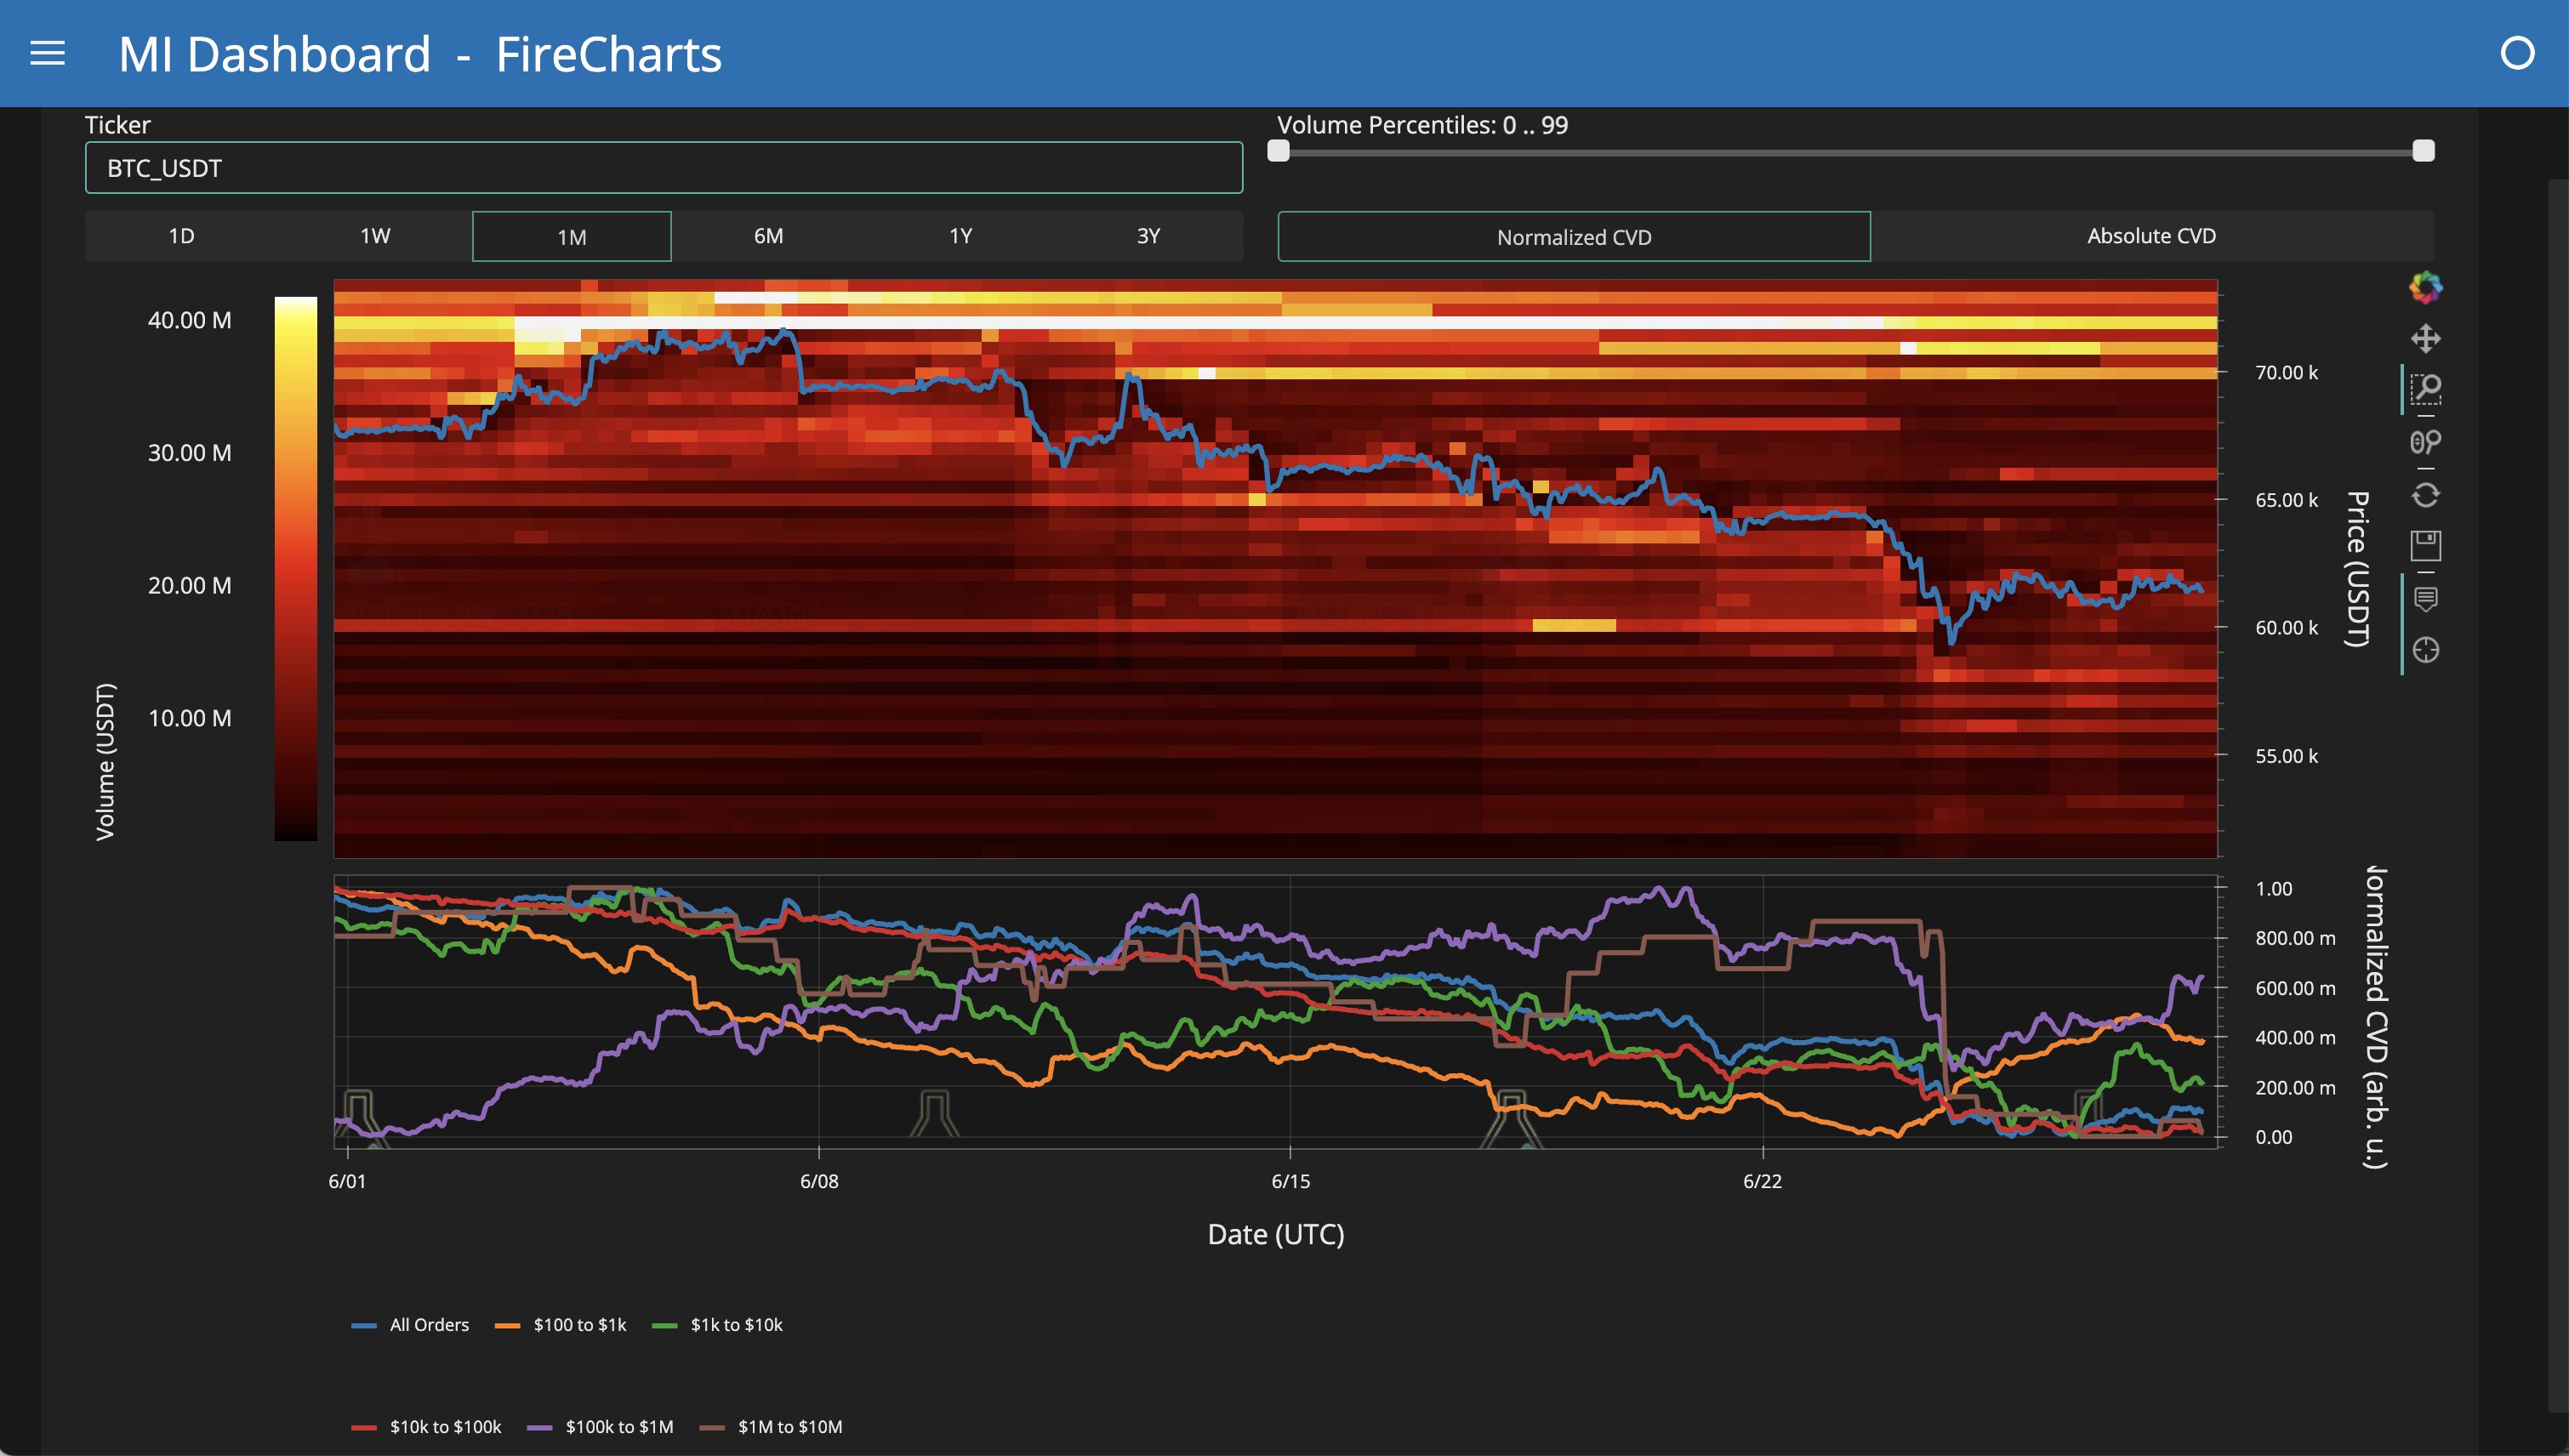
Task: Select the Normalized CVD button
Action: pos(1574,237)
